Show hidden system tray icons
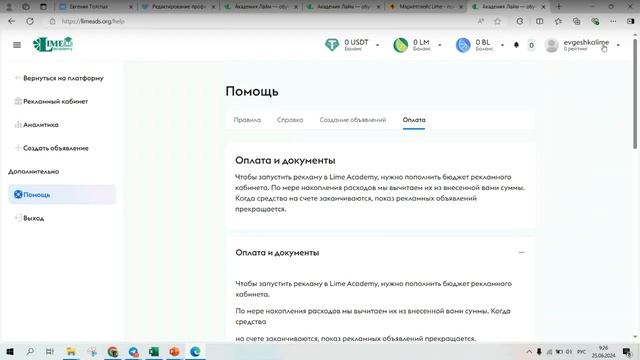This screenshot has width=640, height=360. pos(529,351)
